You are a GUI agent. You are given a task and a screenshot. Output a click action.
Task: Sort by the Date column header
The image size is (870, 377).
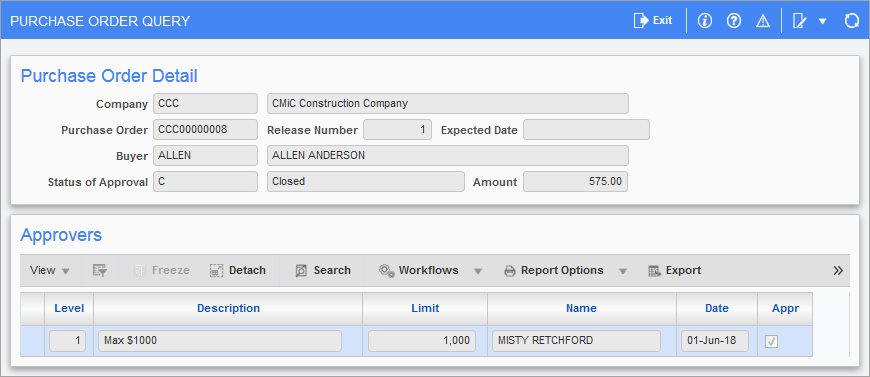point(717,308)
